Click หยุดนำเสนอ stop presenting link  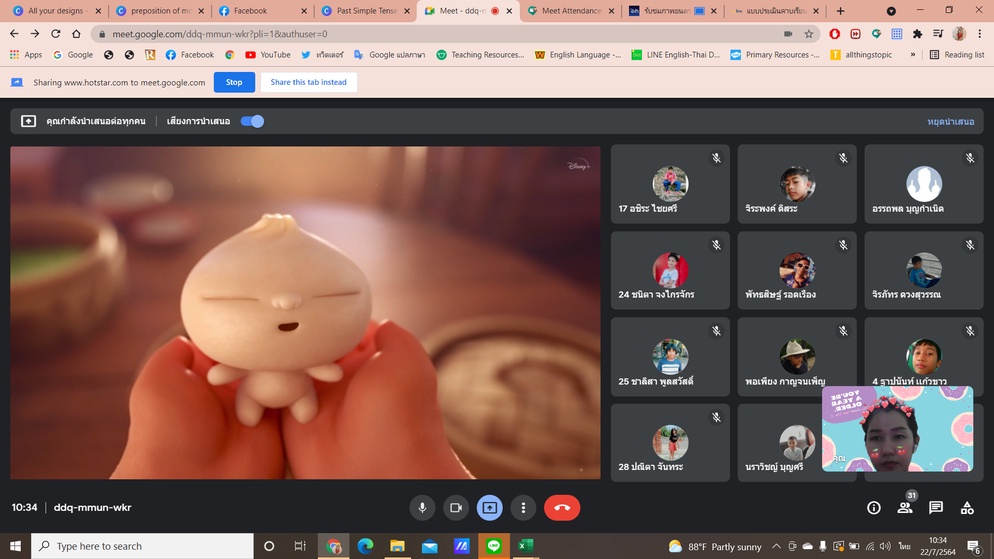click(x=950, y=122)
